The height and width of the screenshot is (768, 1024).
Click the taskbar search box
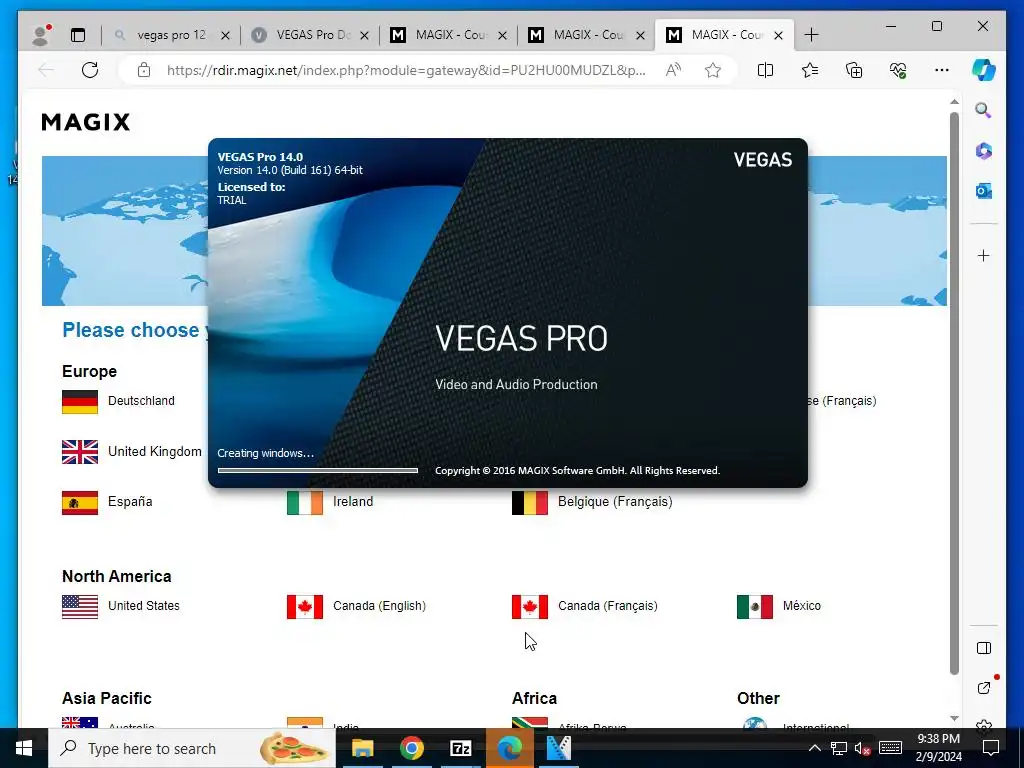pos(192,748)
